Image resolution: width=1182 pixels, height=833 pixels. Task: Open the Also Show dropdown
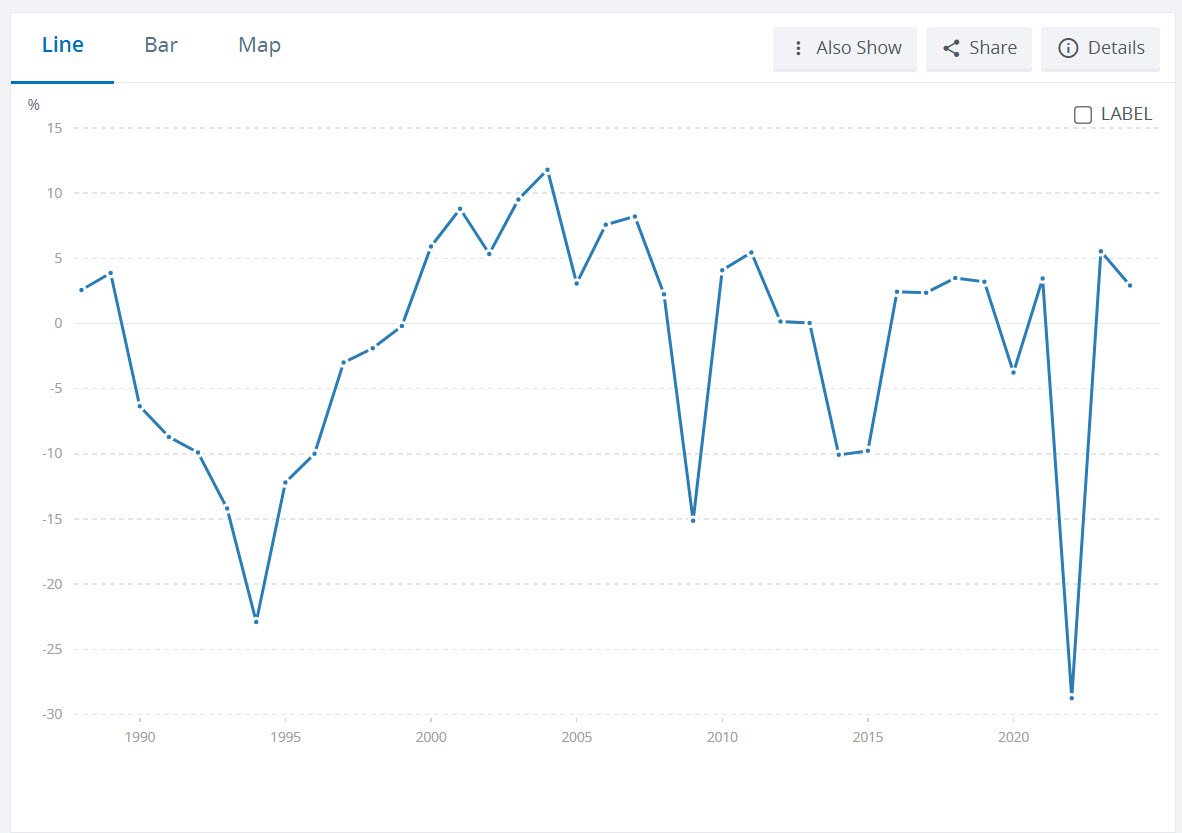845,48
